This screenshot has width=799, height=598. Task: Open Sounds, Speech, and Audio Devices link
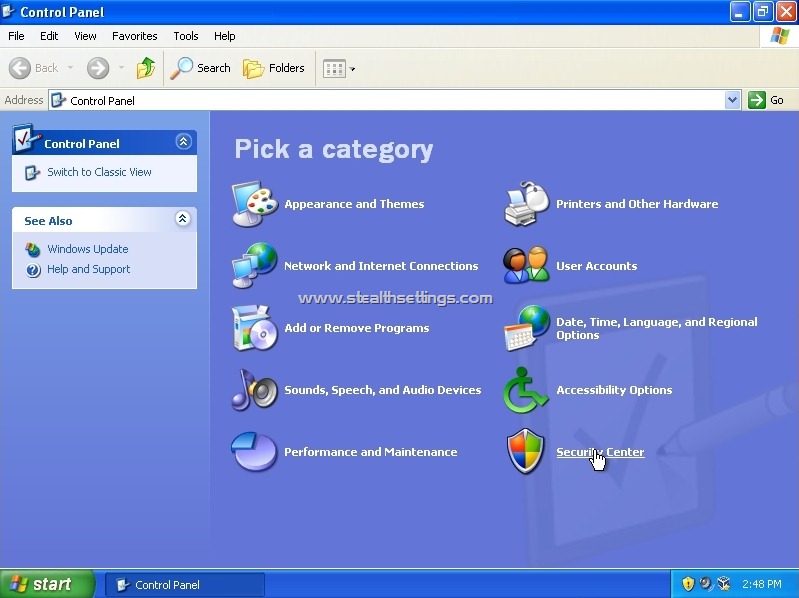click(x=383, y=390)
